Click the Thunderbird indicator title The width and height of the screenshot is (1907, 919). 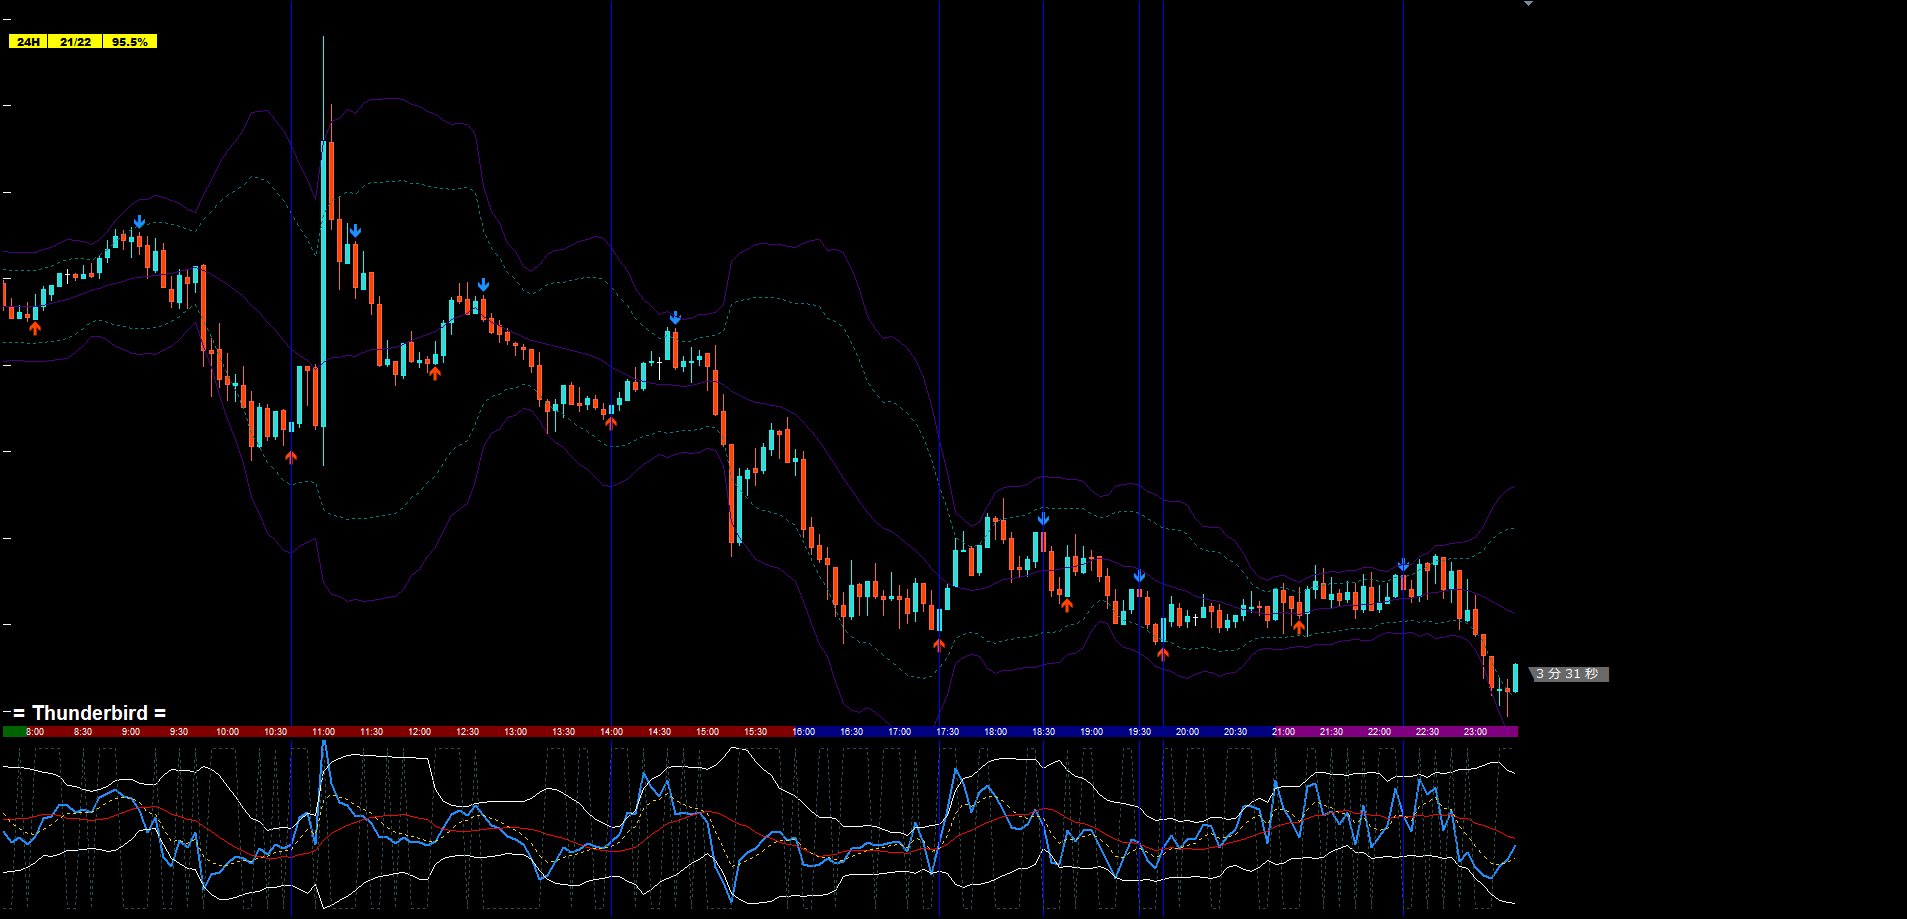coord(90,713)
